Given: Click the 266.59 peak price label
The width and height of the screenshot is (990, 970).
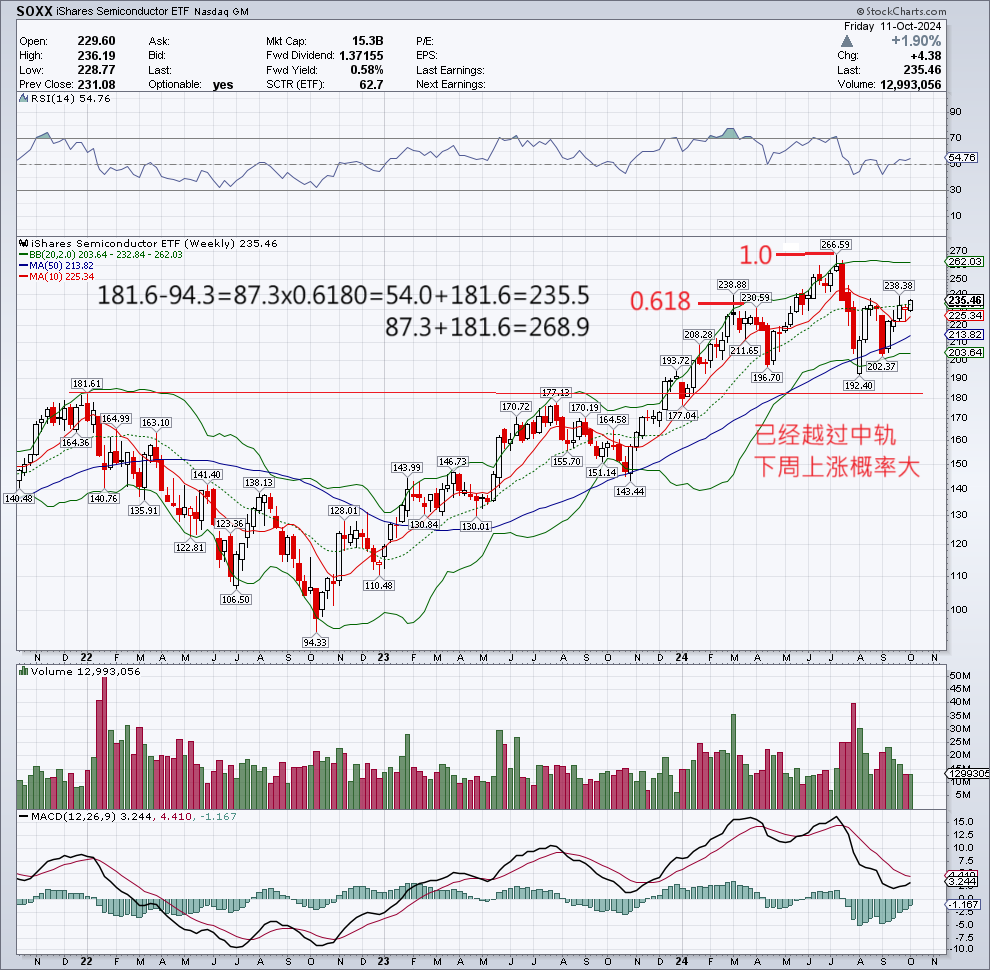Looking at the screenshot, I should click(835, 244).
